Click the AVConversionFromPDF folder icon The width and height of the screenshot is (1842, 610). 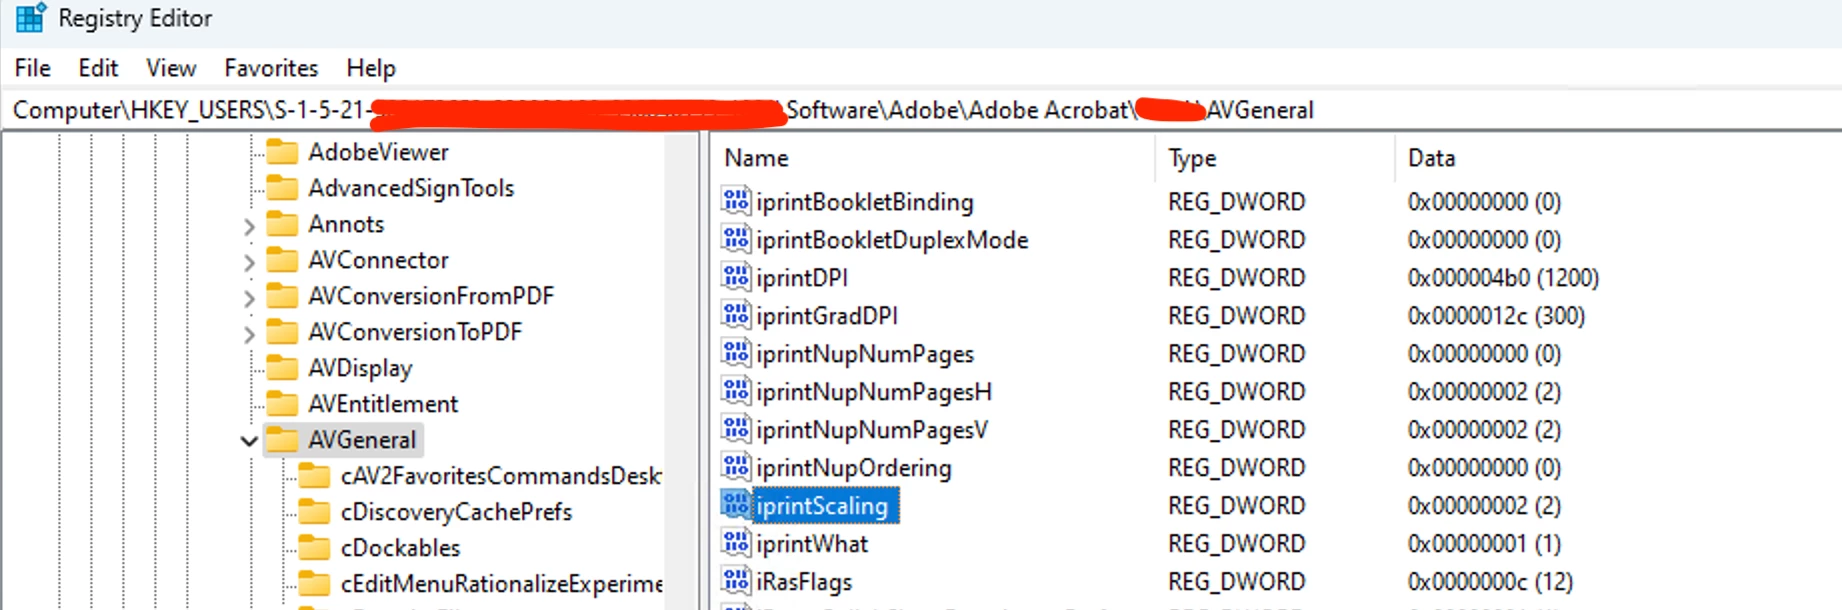point(283,296)
